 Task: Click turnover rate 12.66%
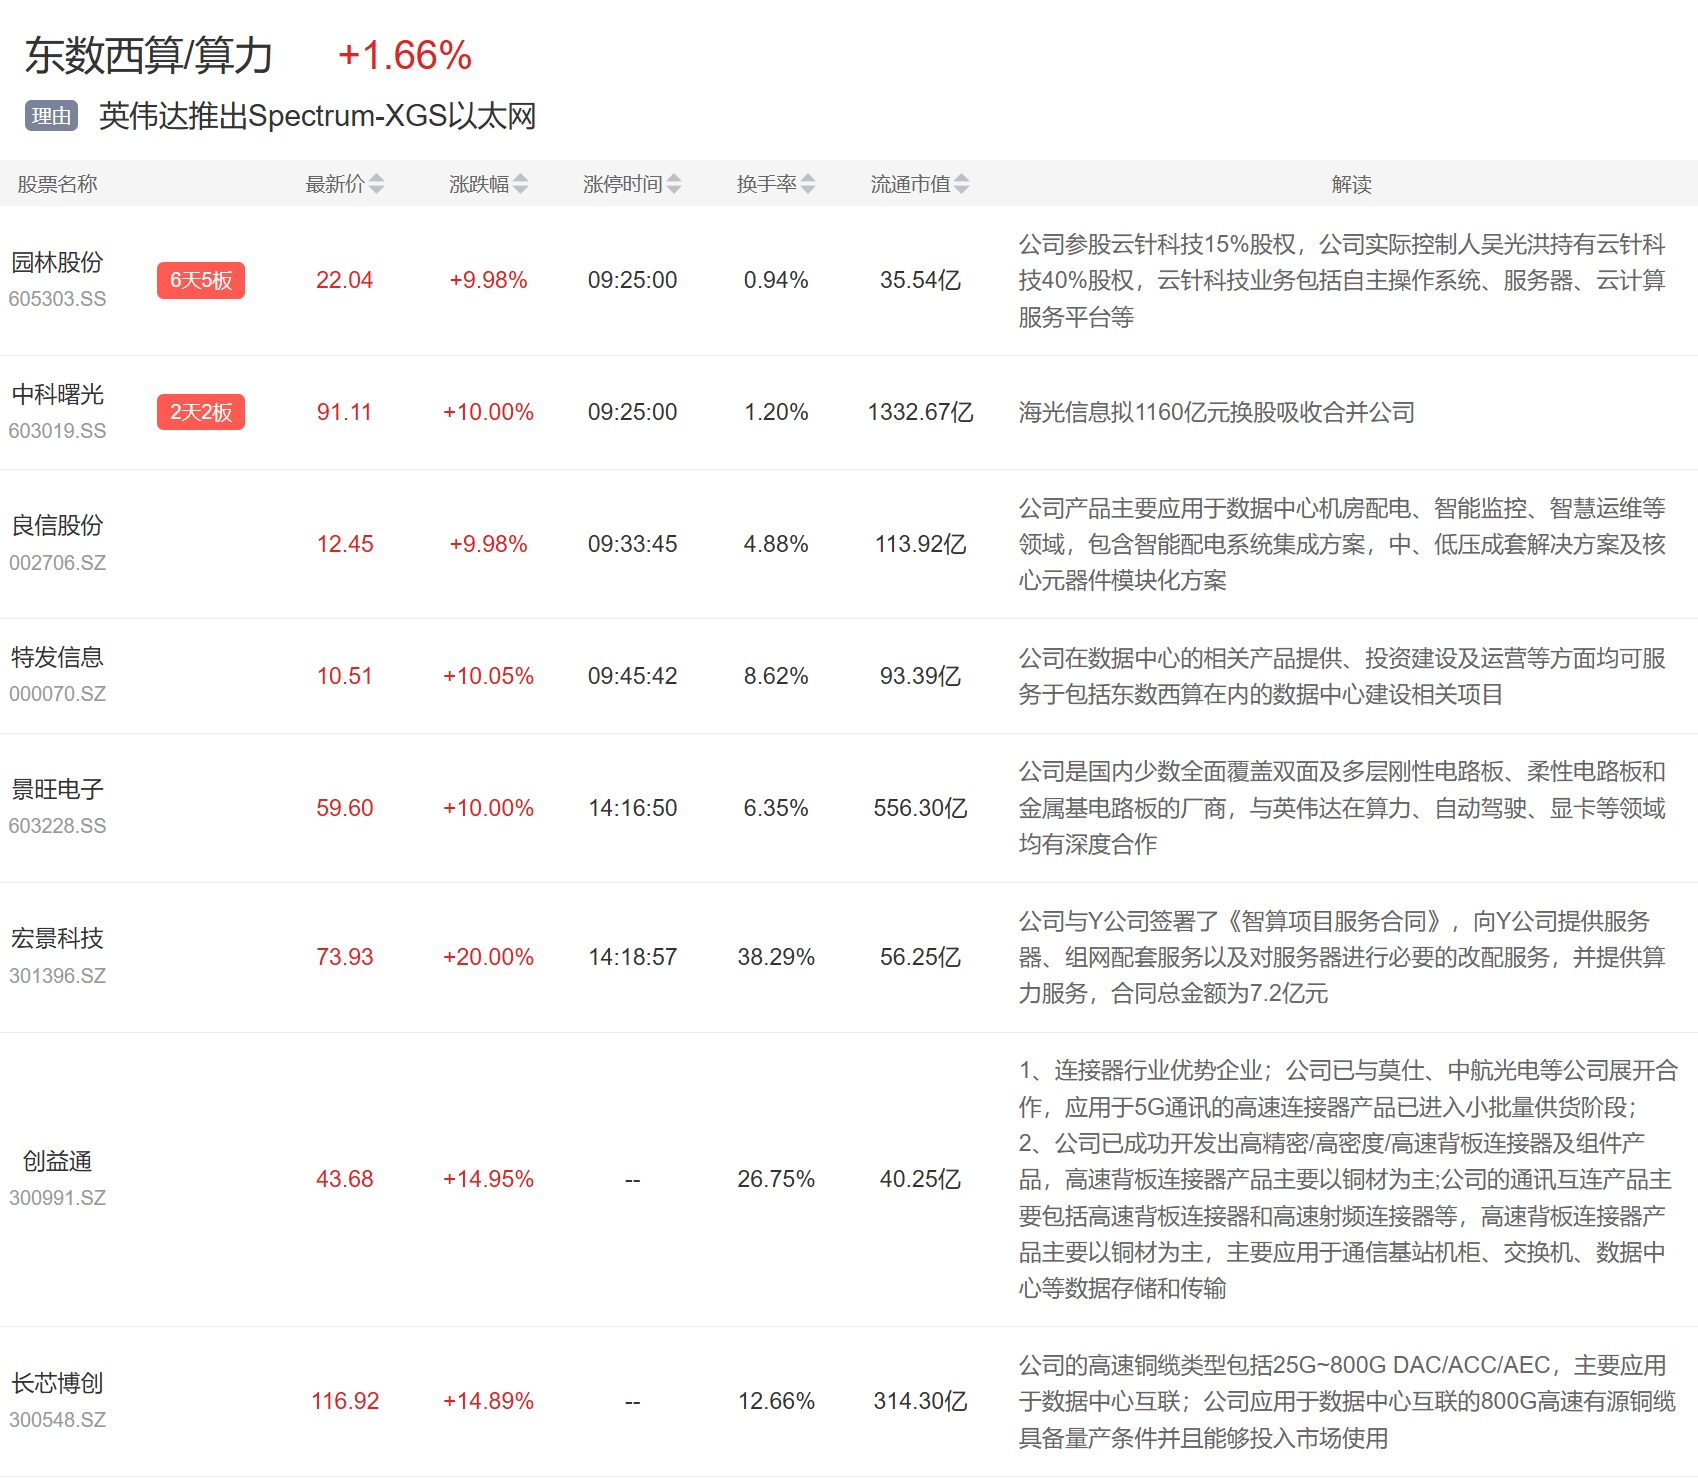click(x=776, y=1401)
